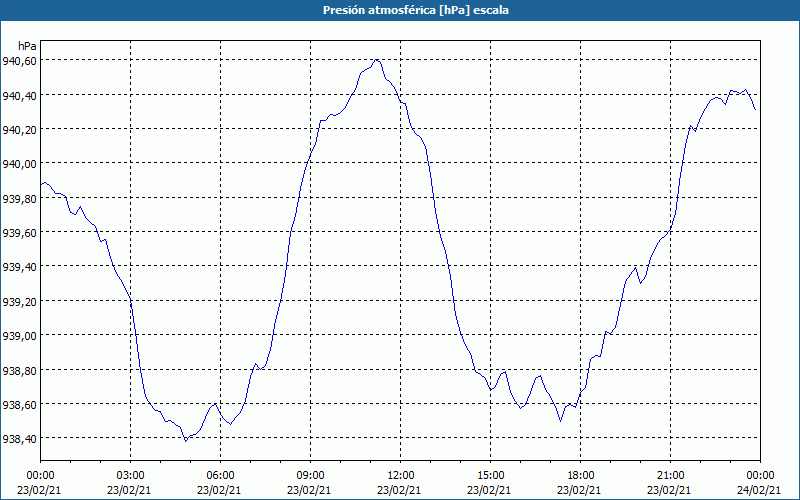Select the 938,60 pressure axis label

(x=19, y=405)
